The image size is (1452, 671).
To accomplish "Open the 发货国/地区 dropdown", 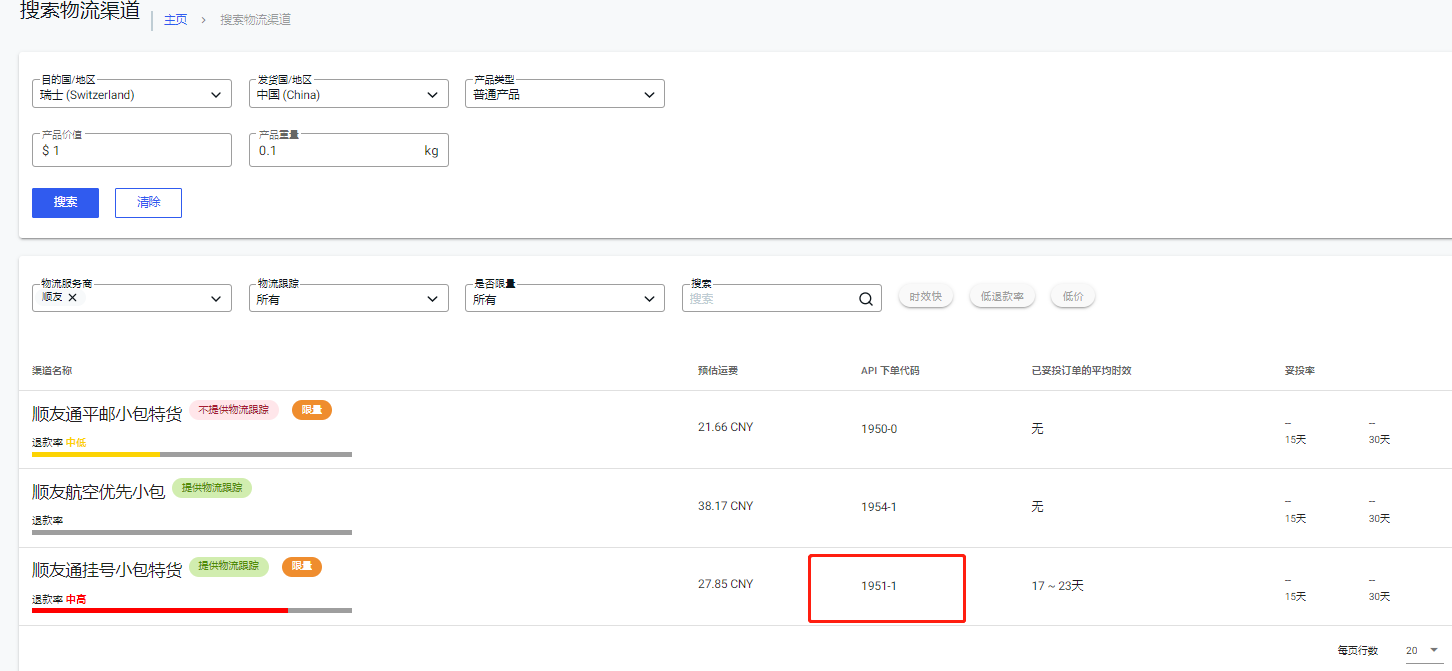I will tap(349, 94).
